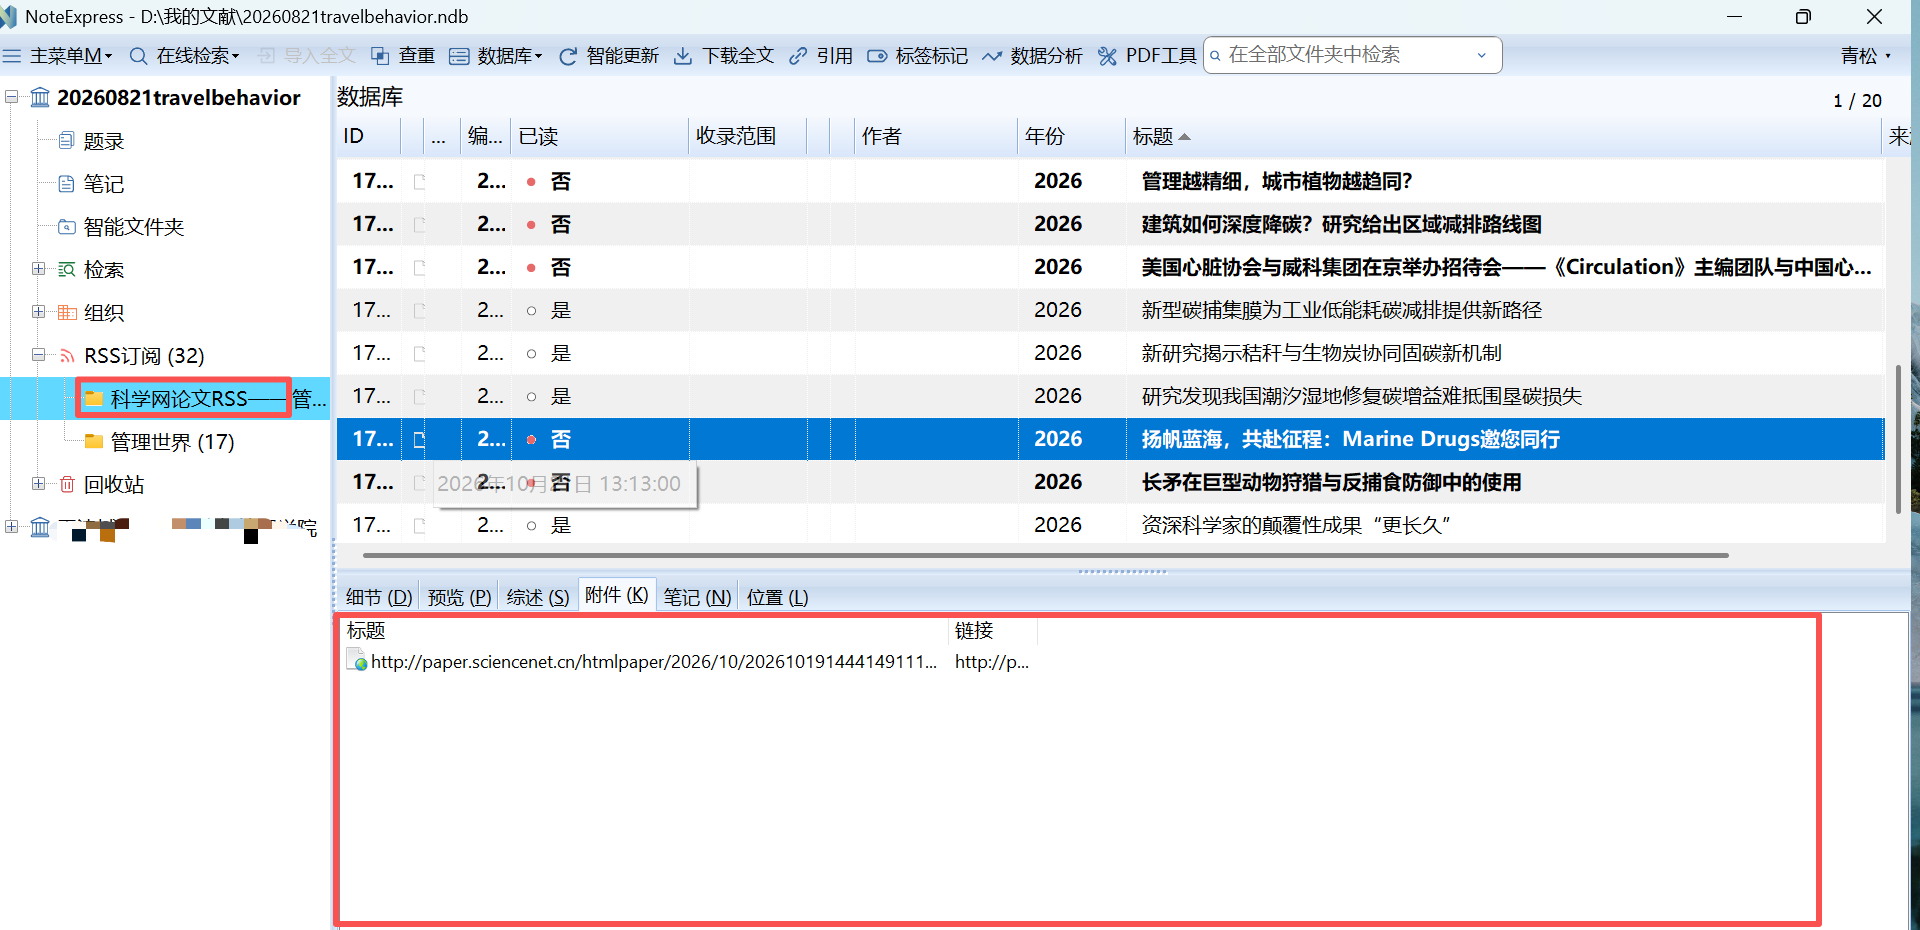The image size is (1920, 930).
Task: Toggle read status of 资深科学家 row
Action: tap(531, 525)
